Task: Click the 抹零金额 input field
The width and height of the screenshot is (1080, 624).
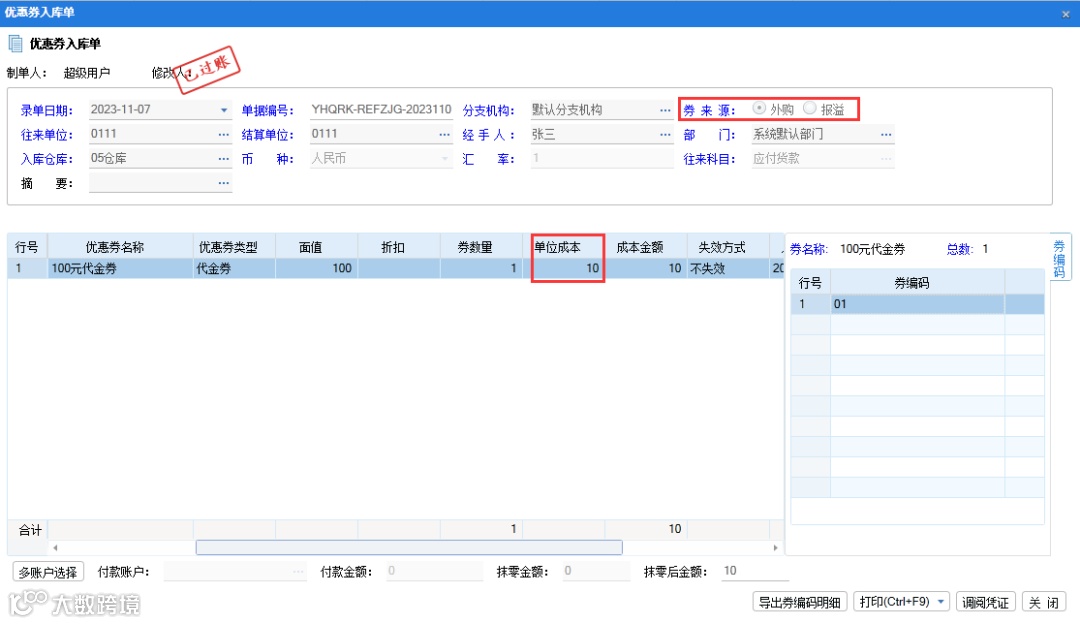Action: [596, 571]
